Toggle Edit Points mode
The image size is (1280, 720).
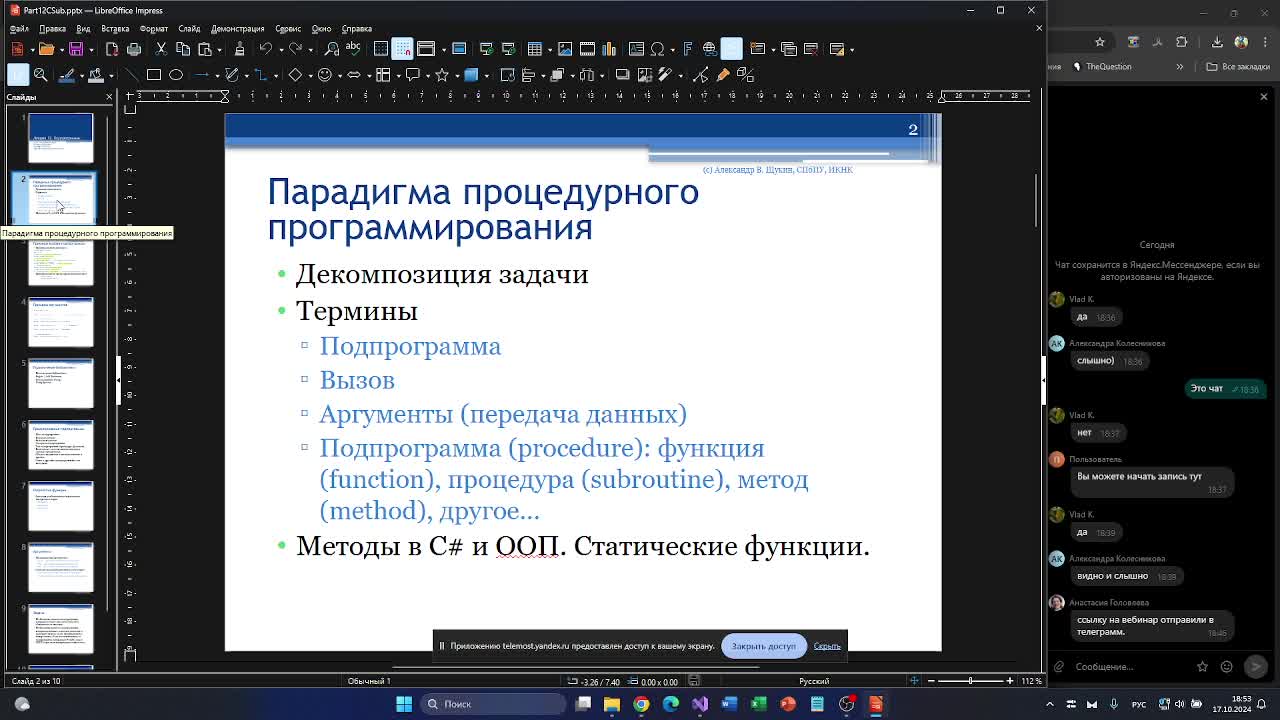(x=700, y=75)
